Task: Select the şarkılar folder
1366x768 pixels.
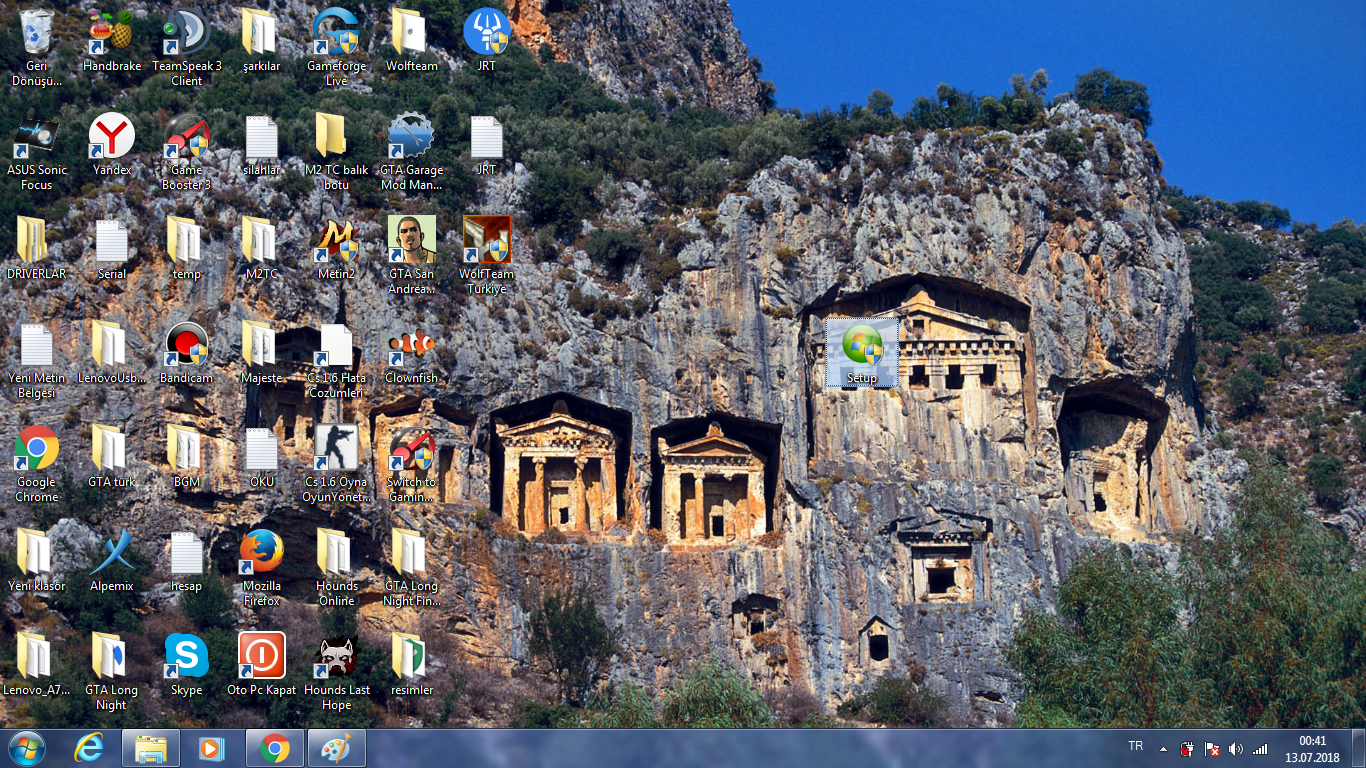Action: click(x=261, y=40)
